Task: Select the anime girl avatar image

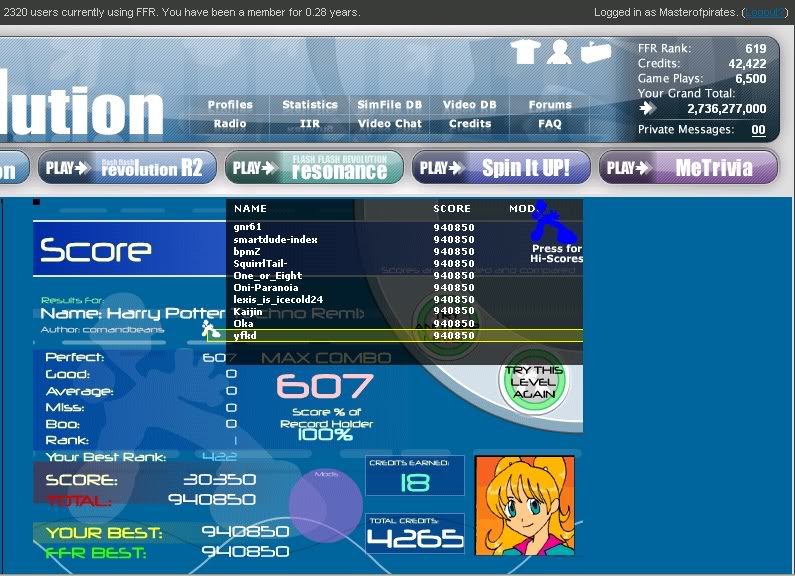Action: click(x=525, y=505)
